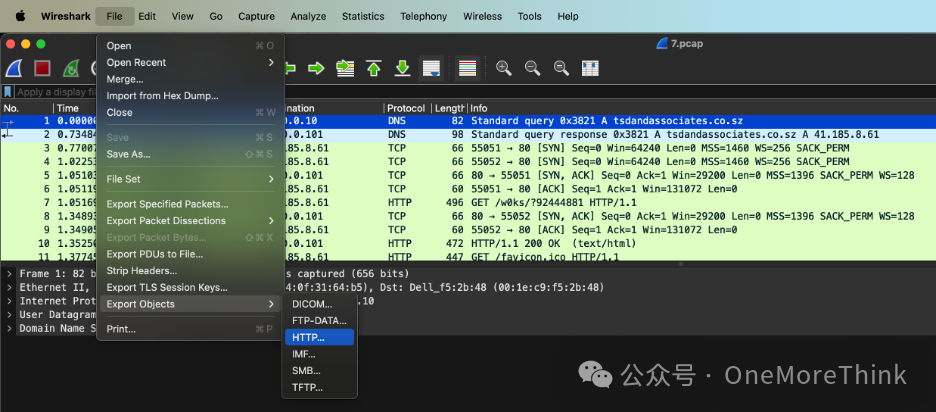Expand the Frame 1 details row
936x412 pixels.
(x=10, y=274)
